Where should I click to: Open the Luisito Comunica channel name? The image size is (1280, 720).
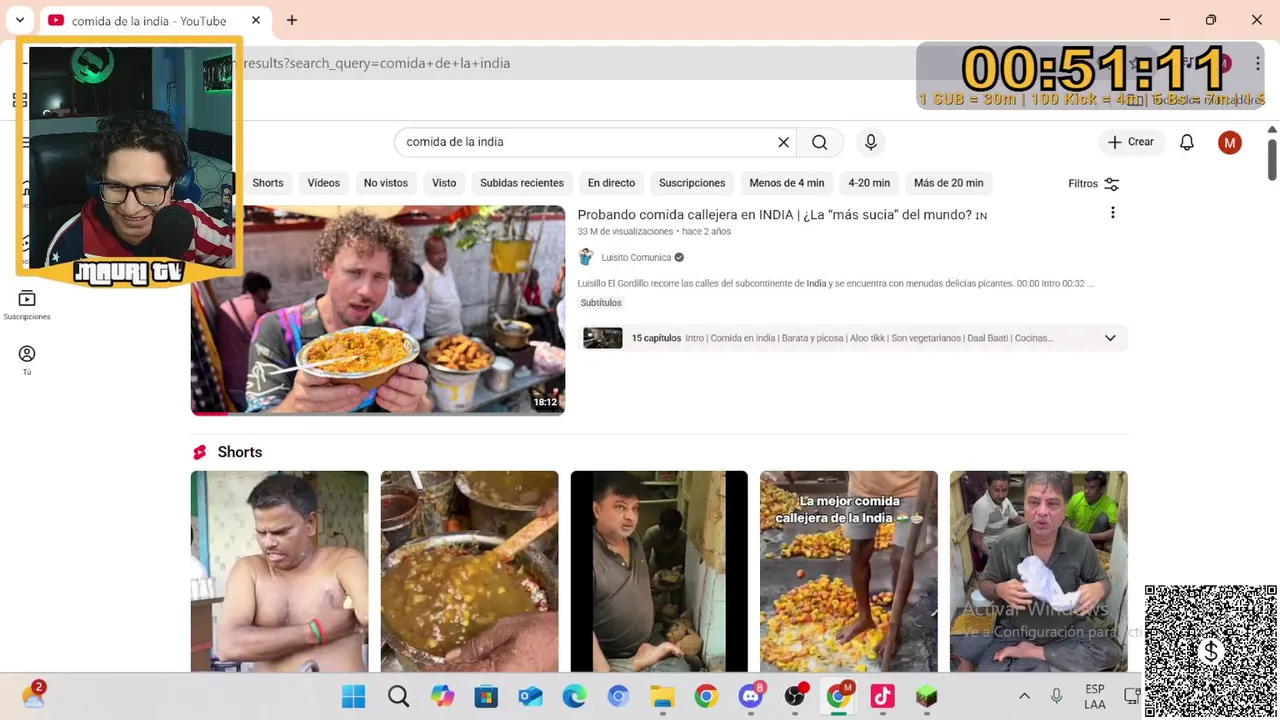[x=636, y=257]
